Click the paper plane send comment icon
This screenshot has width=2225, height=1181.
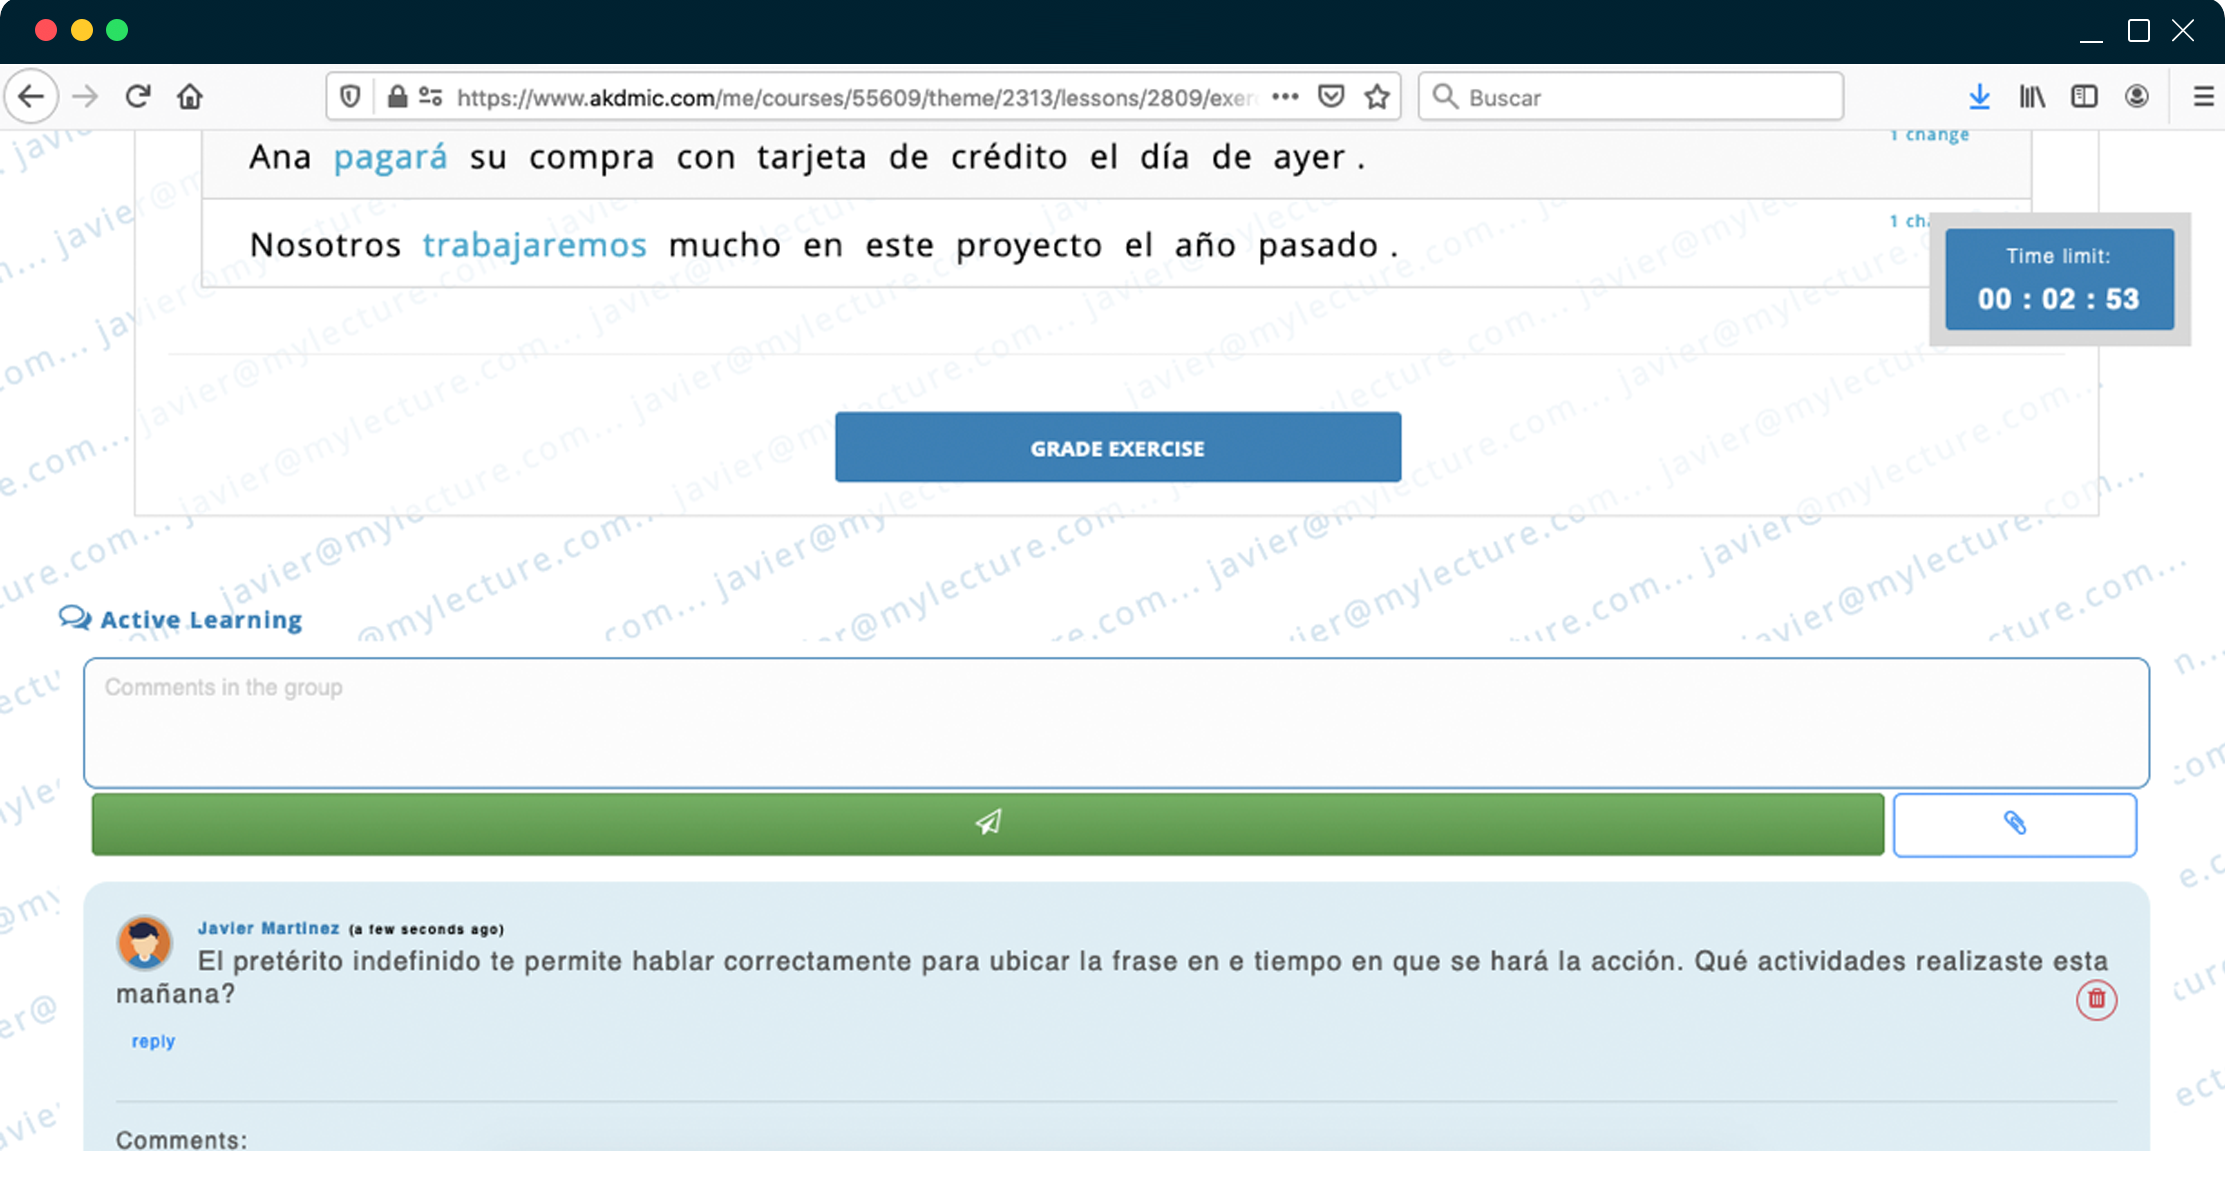pyautogui.click(x=988, y=823)
